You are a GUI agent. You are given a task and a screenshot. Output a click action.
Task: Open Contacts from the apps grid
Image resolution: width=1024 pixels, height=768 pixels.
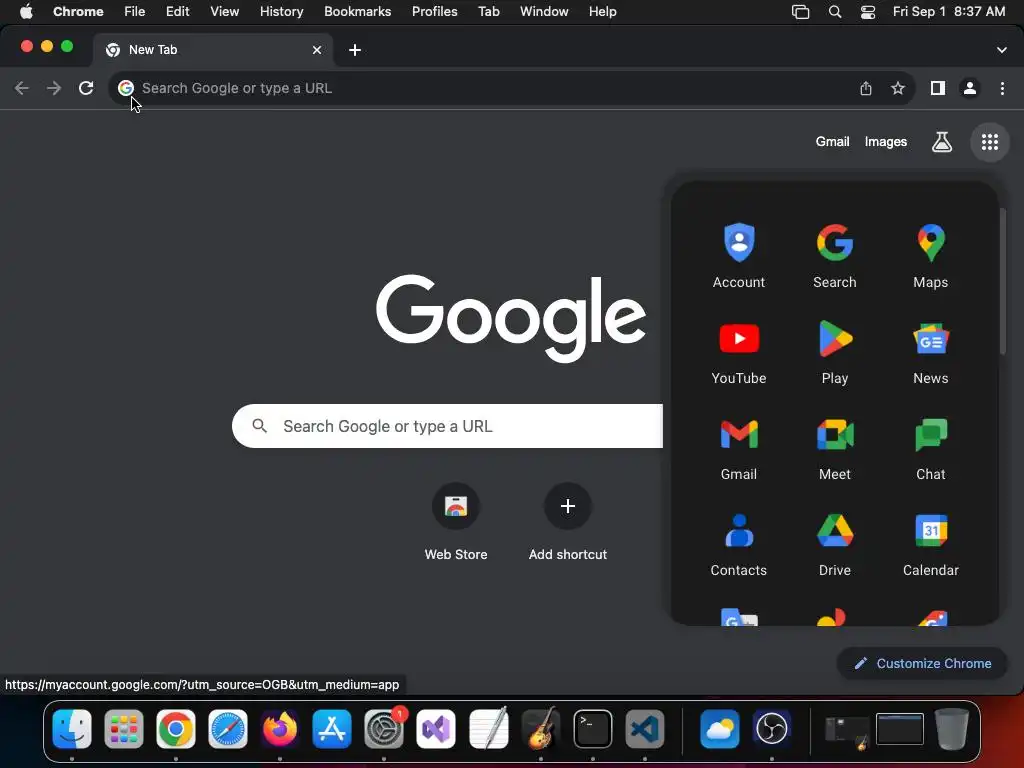coord(739,544)
